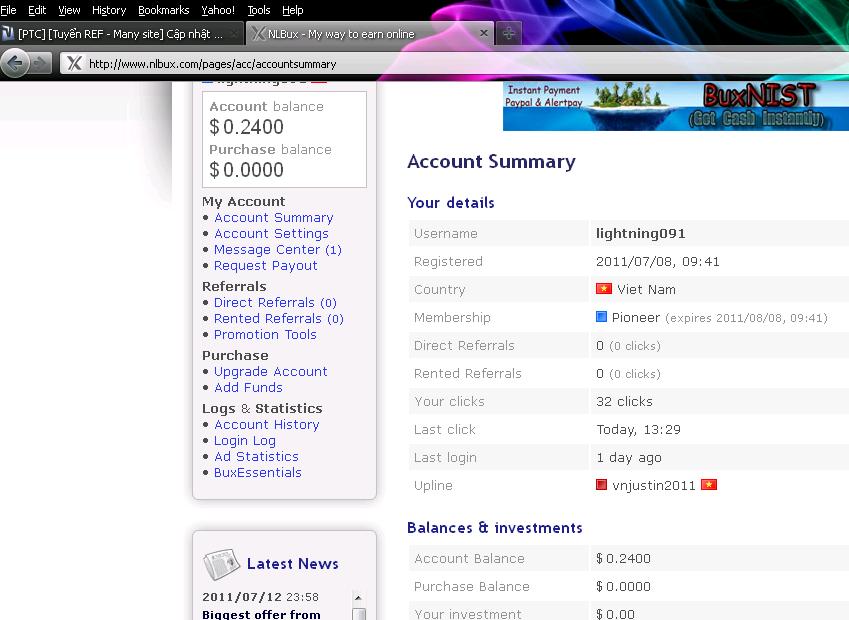Open the Yahoo! menu
This screenshot has width=849, height=620.
click(218, 10)
